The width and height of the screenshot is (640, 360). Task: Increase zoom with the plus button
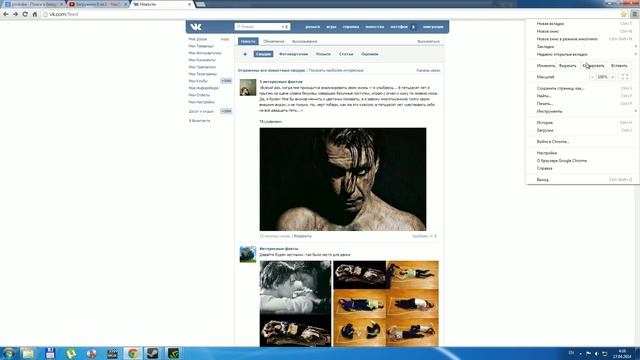612,77
